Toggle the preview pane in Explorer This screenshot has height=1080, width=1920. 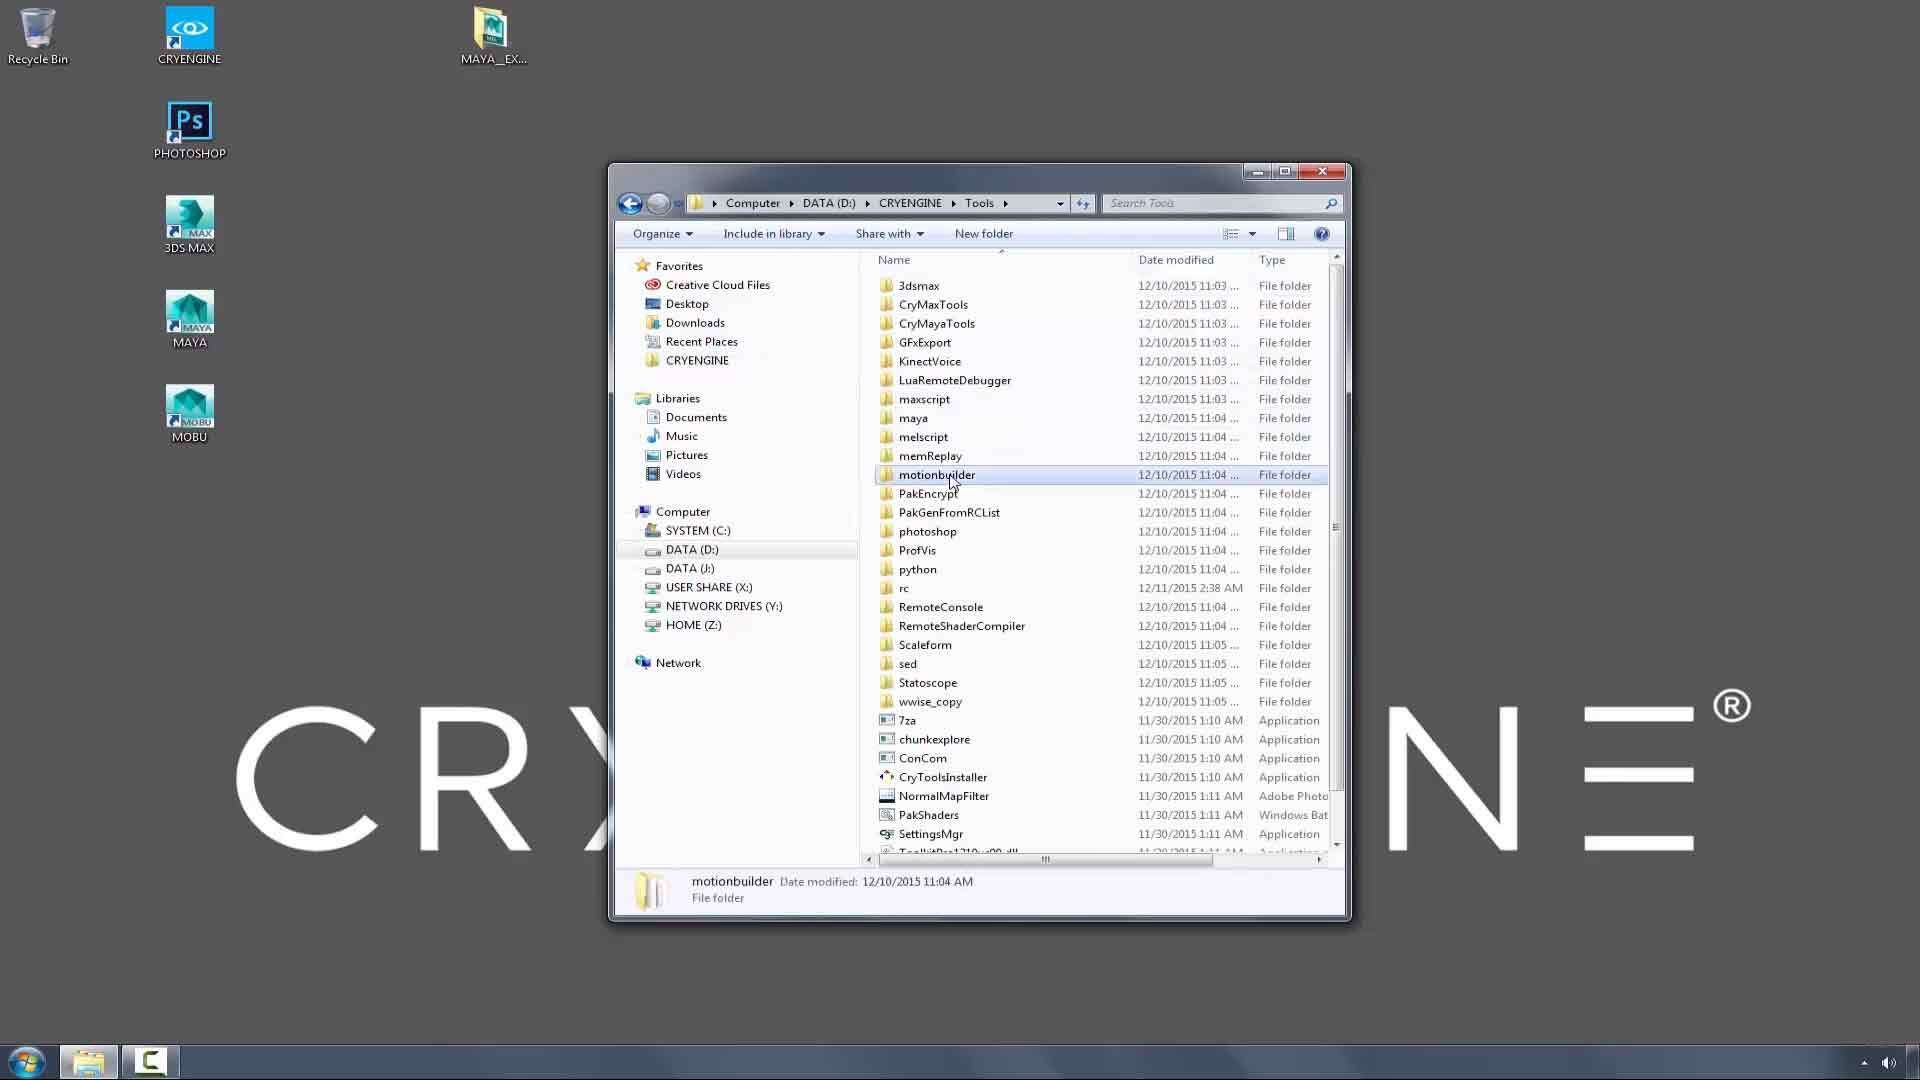point(1286,233)
